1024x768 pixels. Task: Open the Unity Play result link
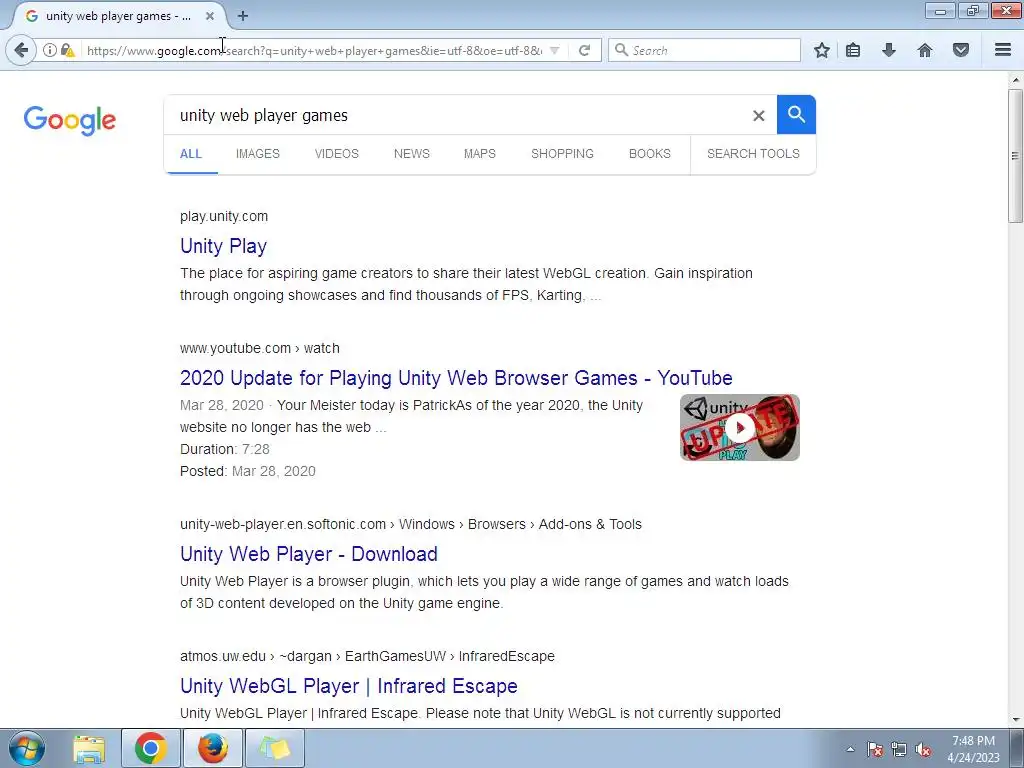coord(223,246)
